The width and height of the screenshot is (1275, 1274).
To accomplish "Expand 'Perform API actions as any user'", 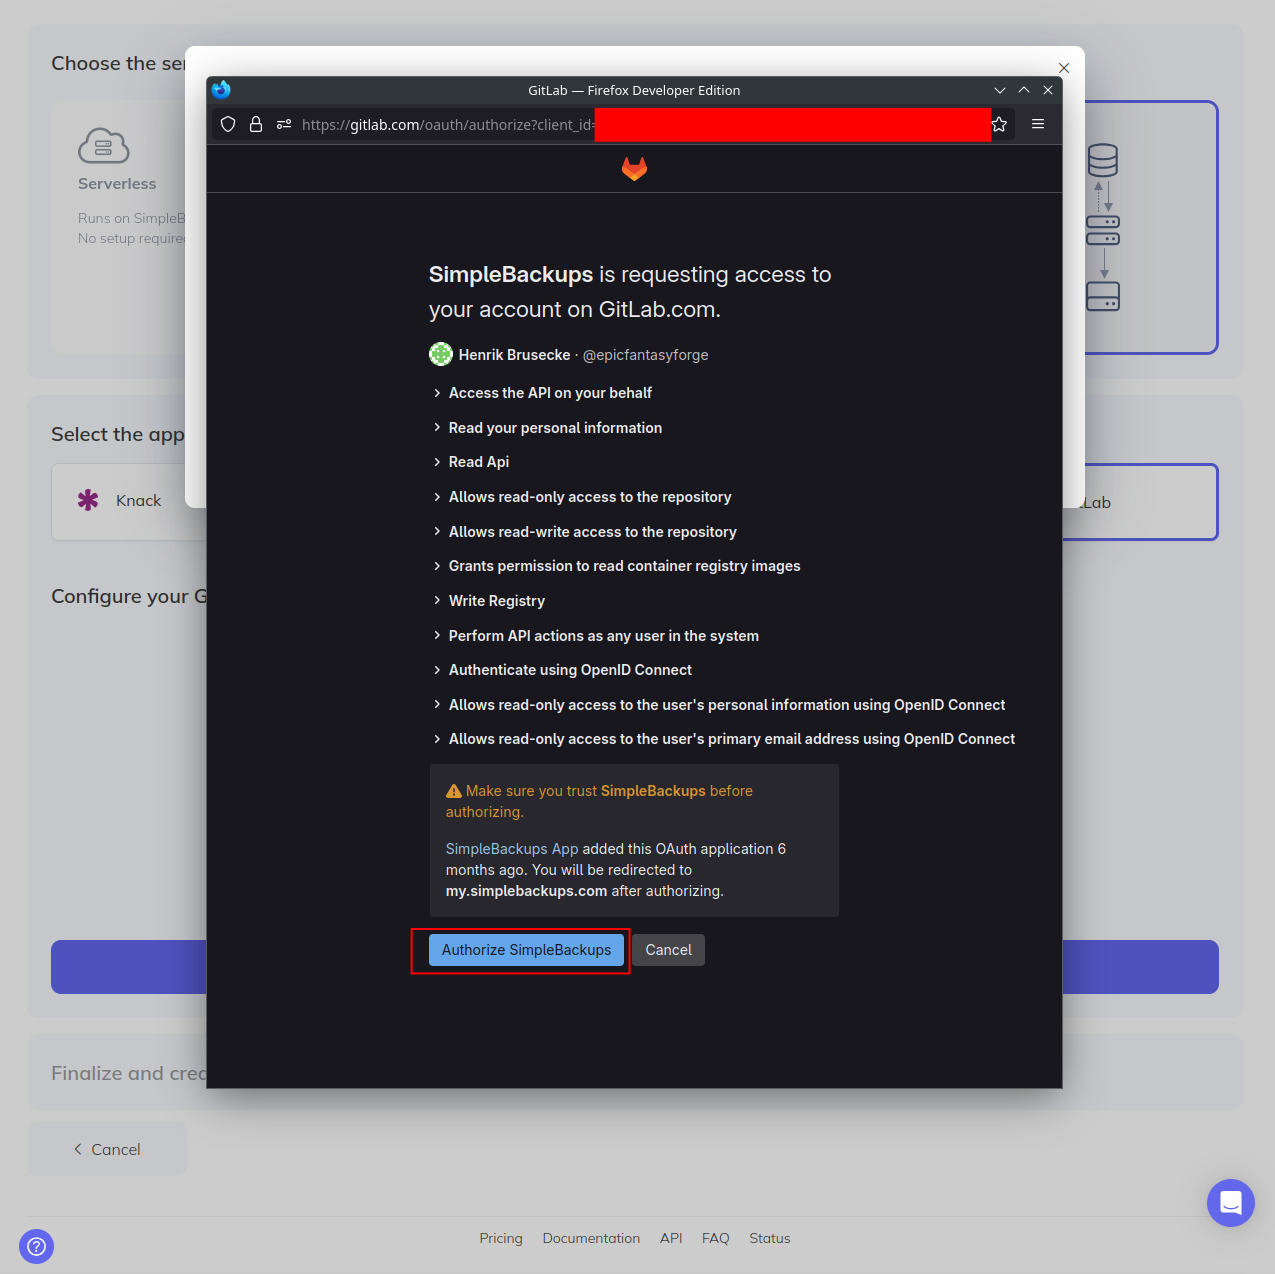I will [595, 636].
